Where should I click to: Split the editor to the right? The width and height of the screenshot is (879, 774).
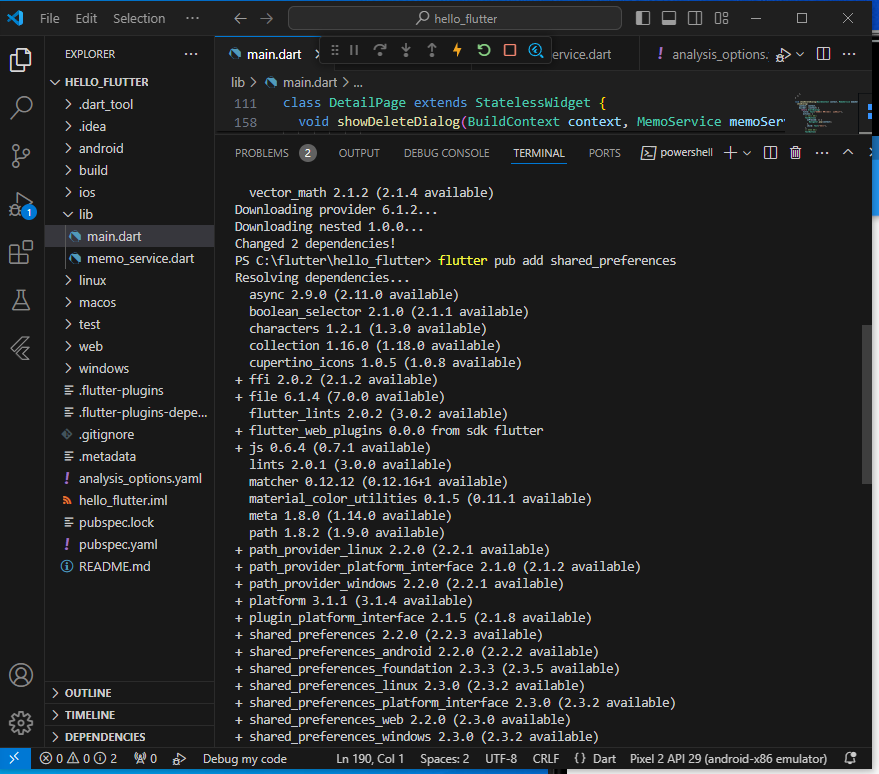[824, 54]
